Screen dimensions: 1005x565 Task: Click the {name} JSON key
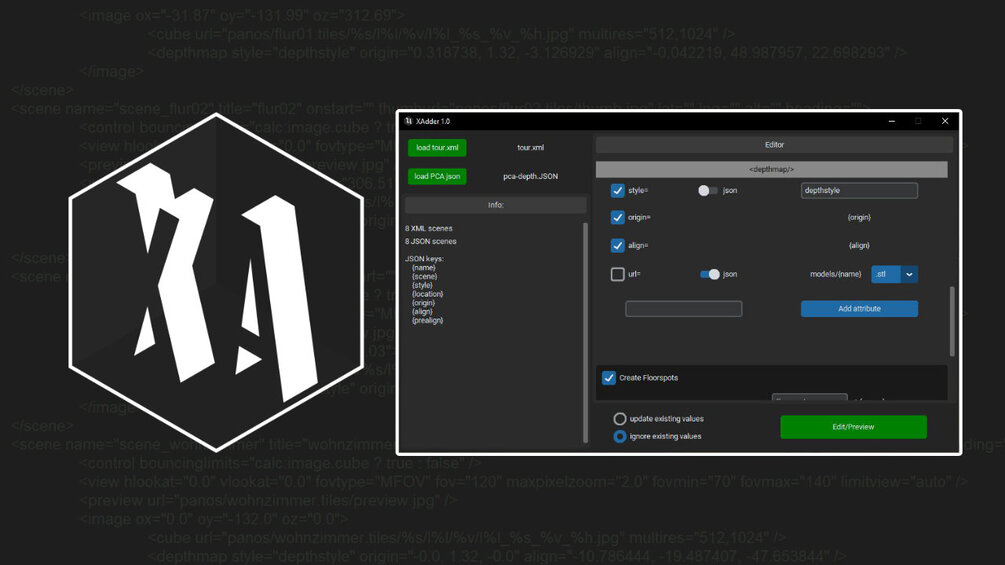click(x=424, y=268)
